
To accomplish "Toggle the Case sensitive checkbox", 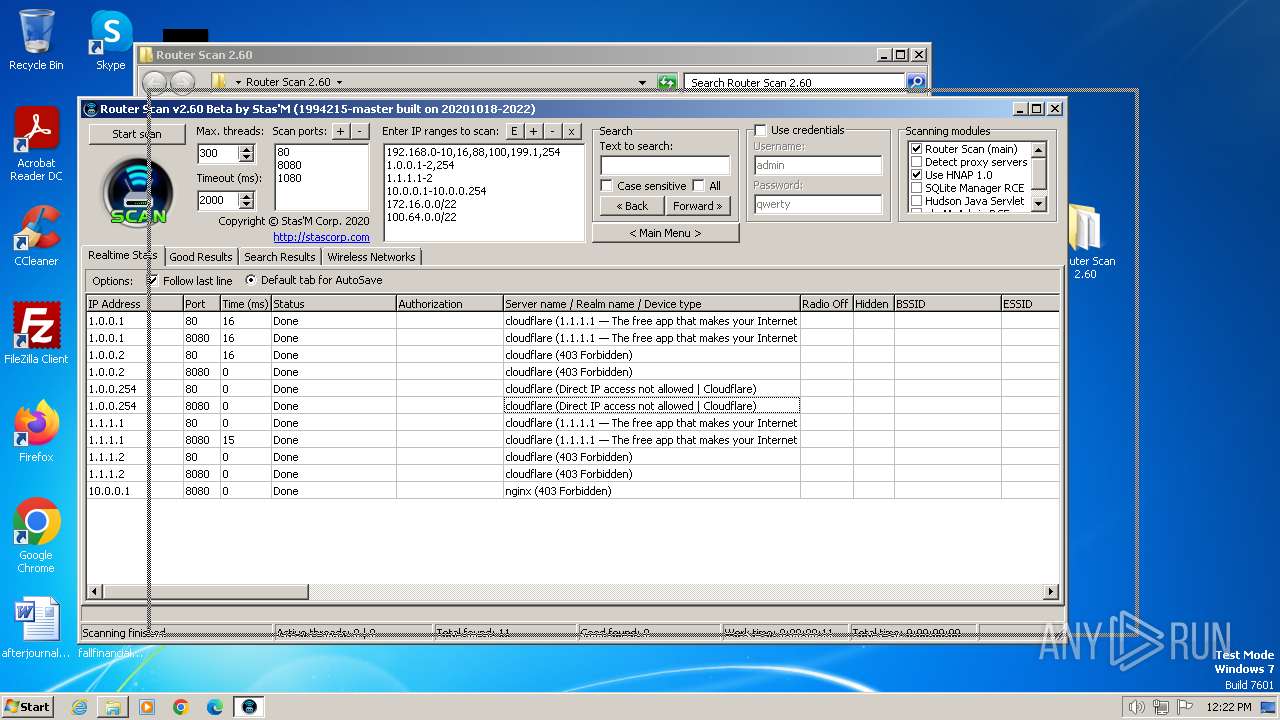I will pyautogui.click(x=606, y=186).
